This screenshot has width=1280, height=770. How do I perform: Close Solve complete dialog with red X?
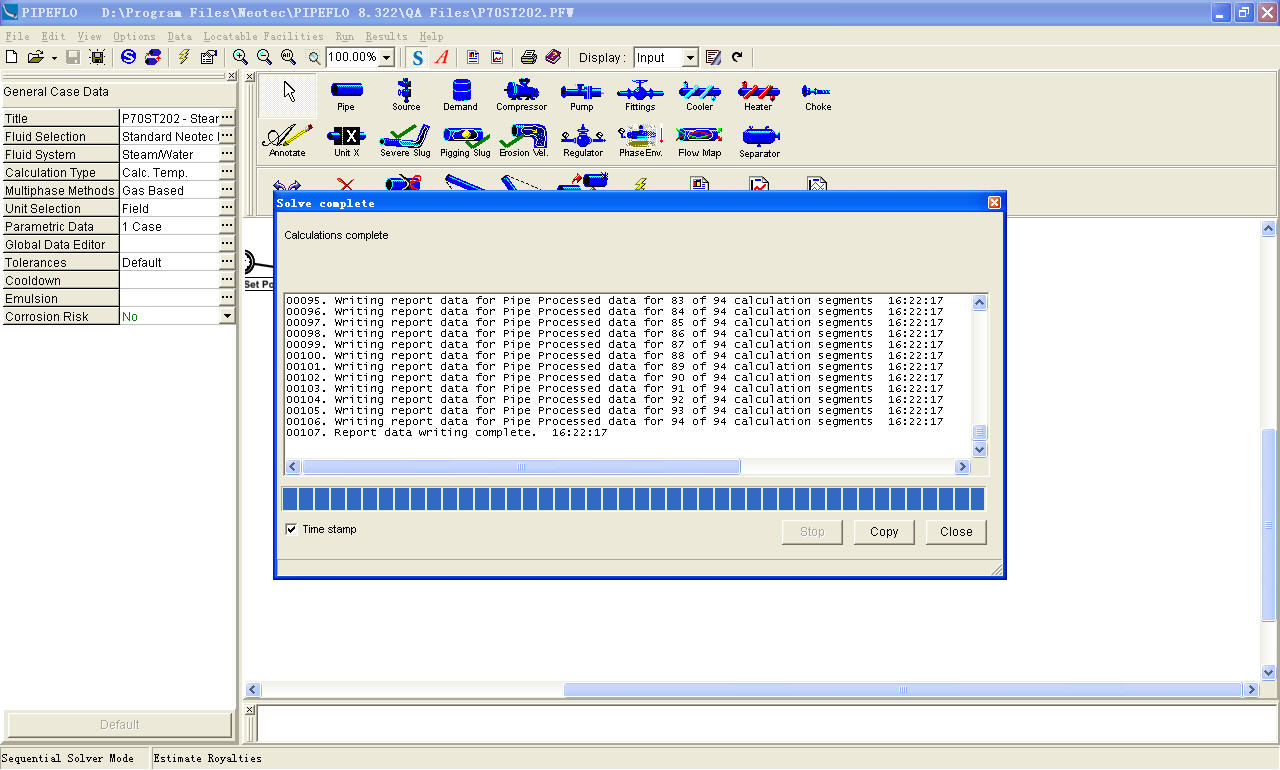(x=994, y=202)
